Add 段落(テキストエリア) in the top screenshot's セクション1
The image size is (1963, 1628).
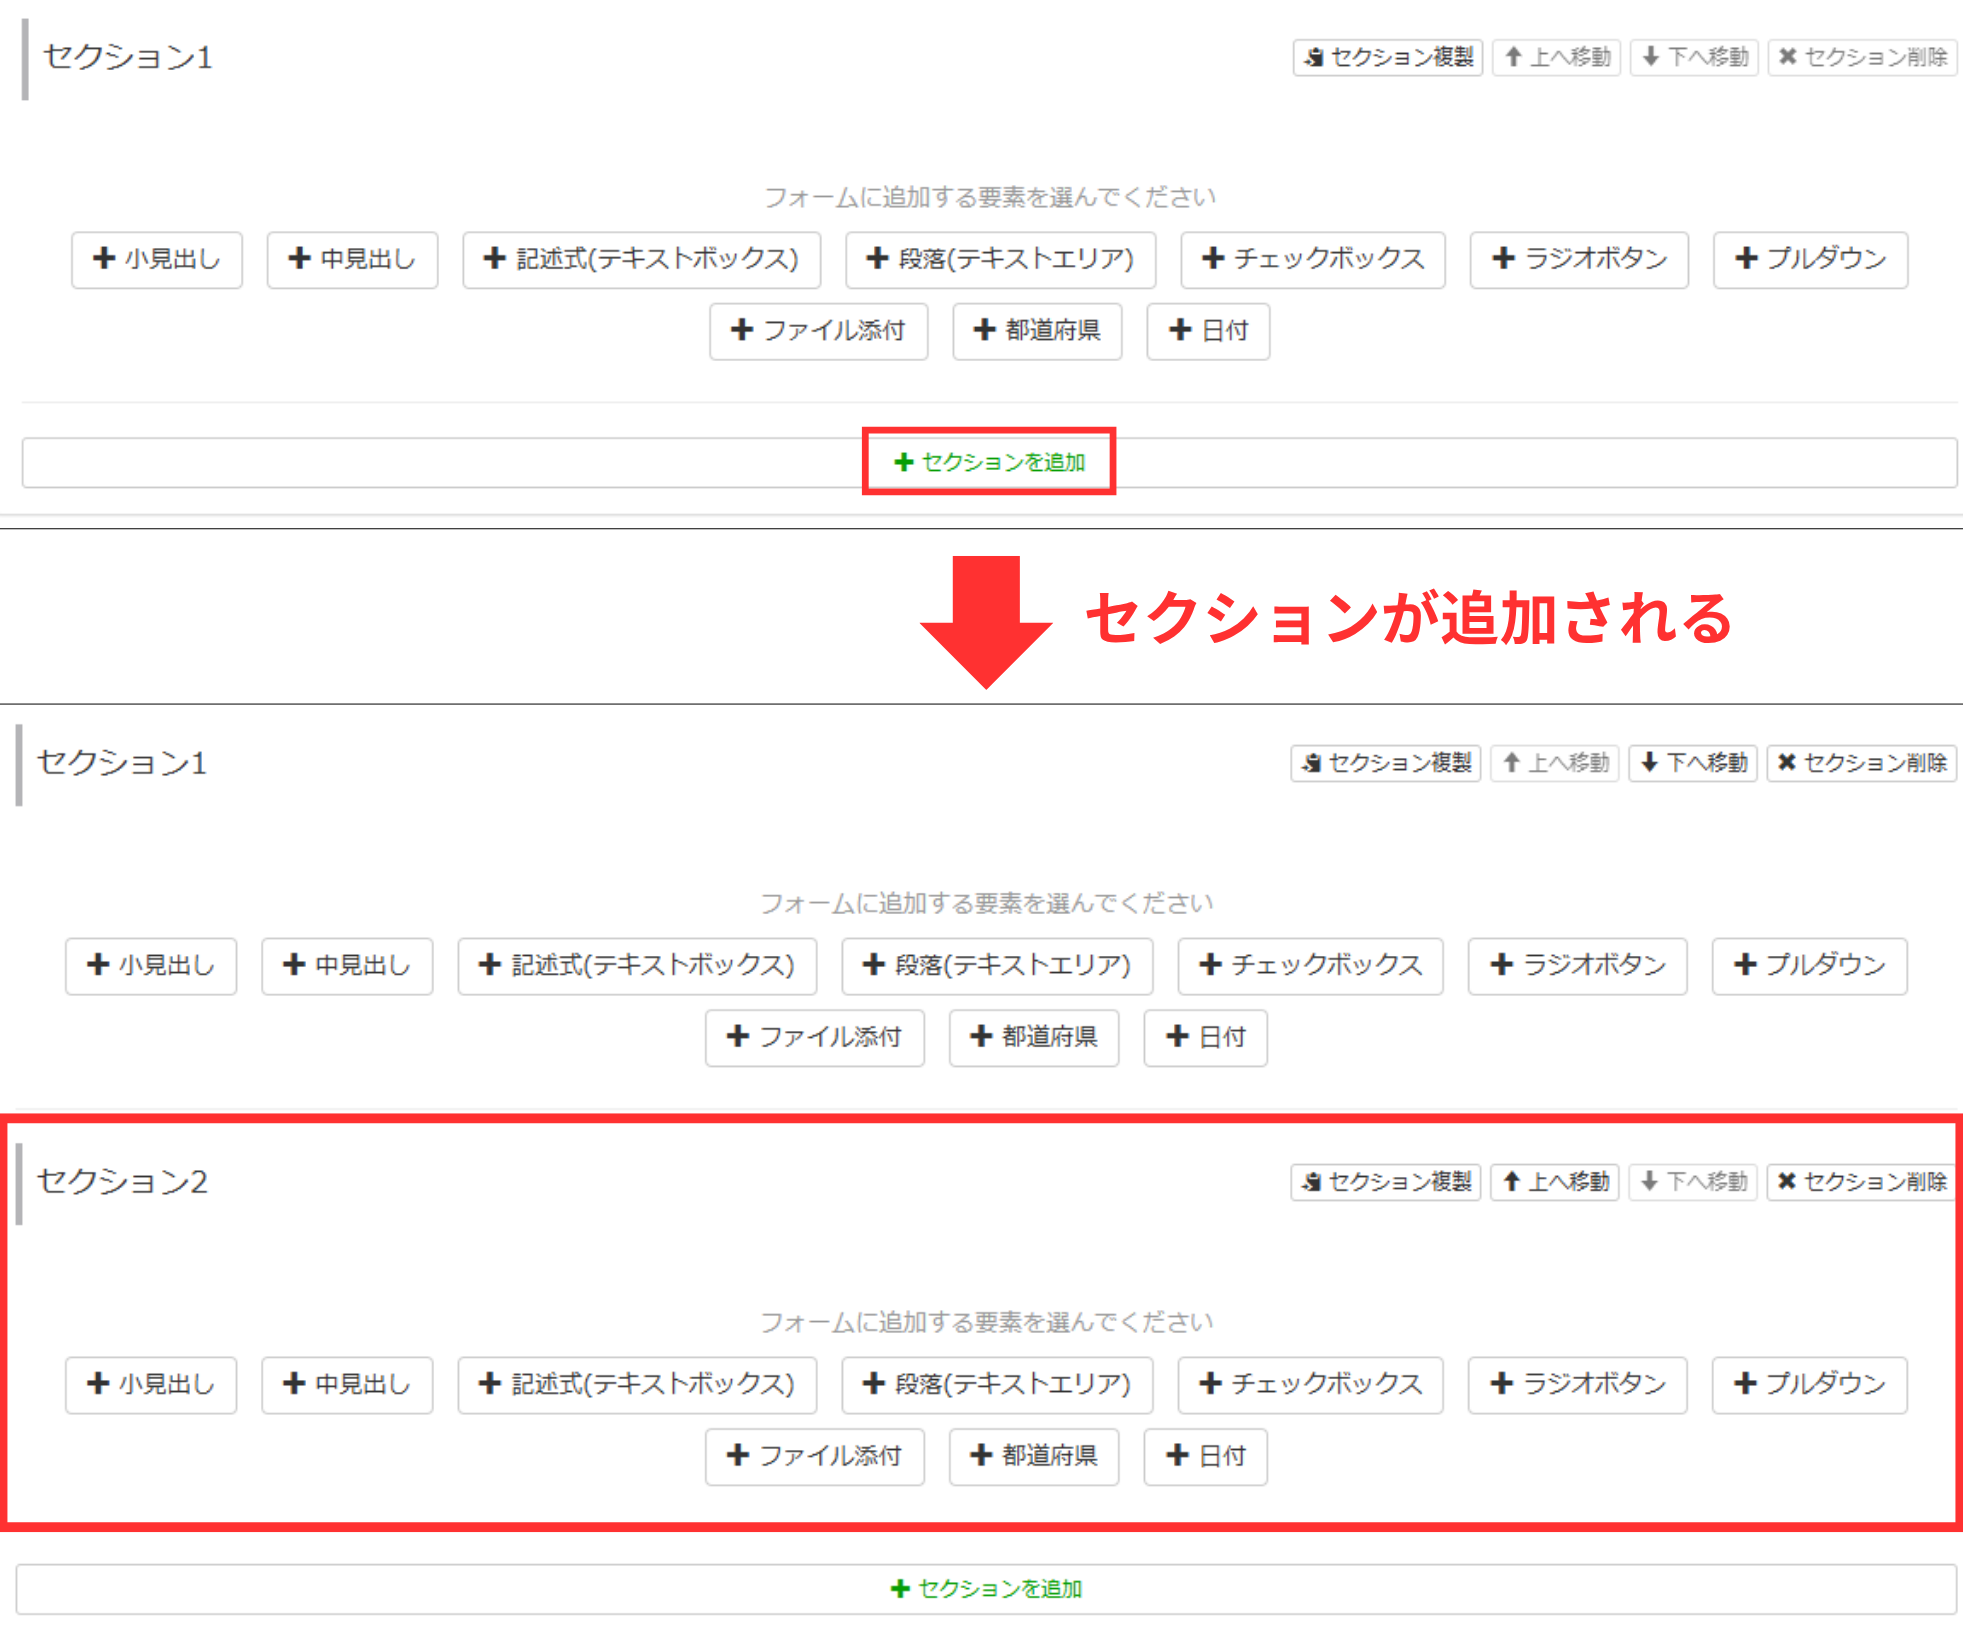(x=1000, y=260)
